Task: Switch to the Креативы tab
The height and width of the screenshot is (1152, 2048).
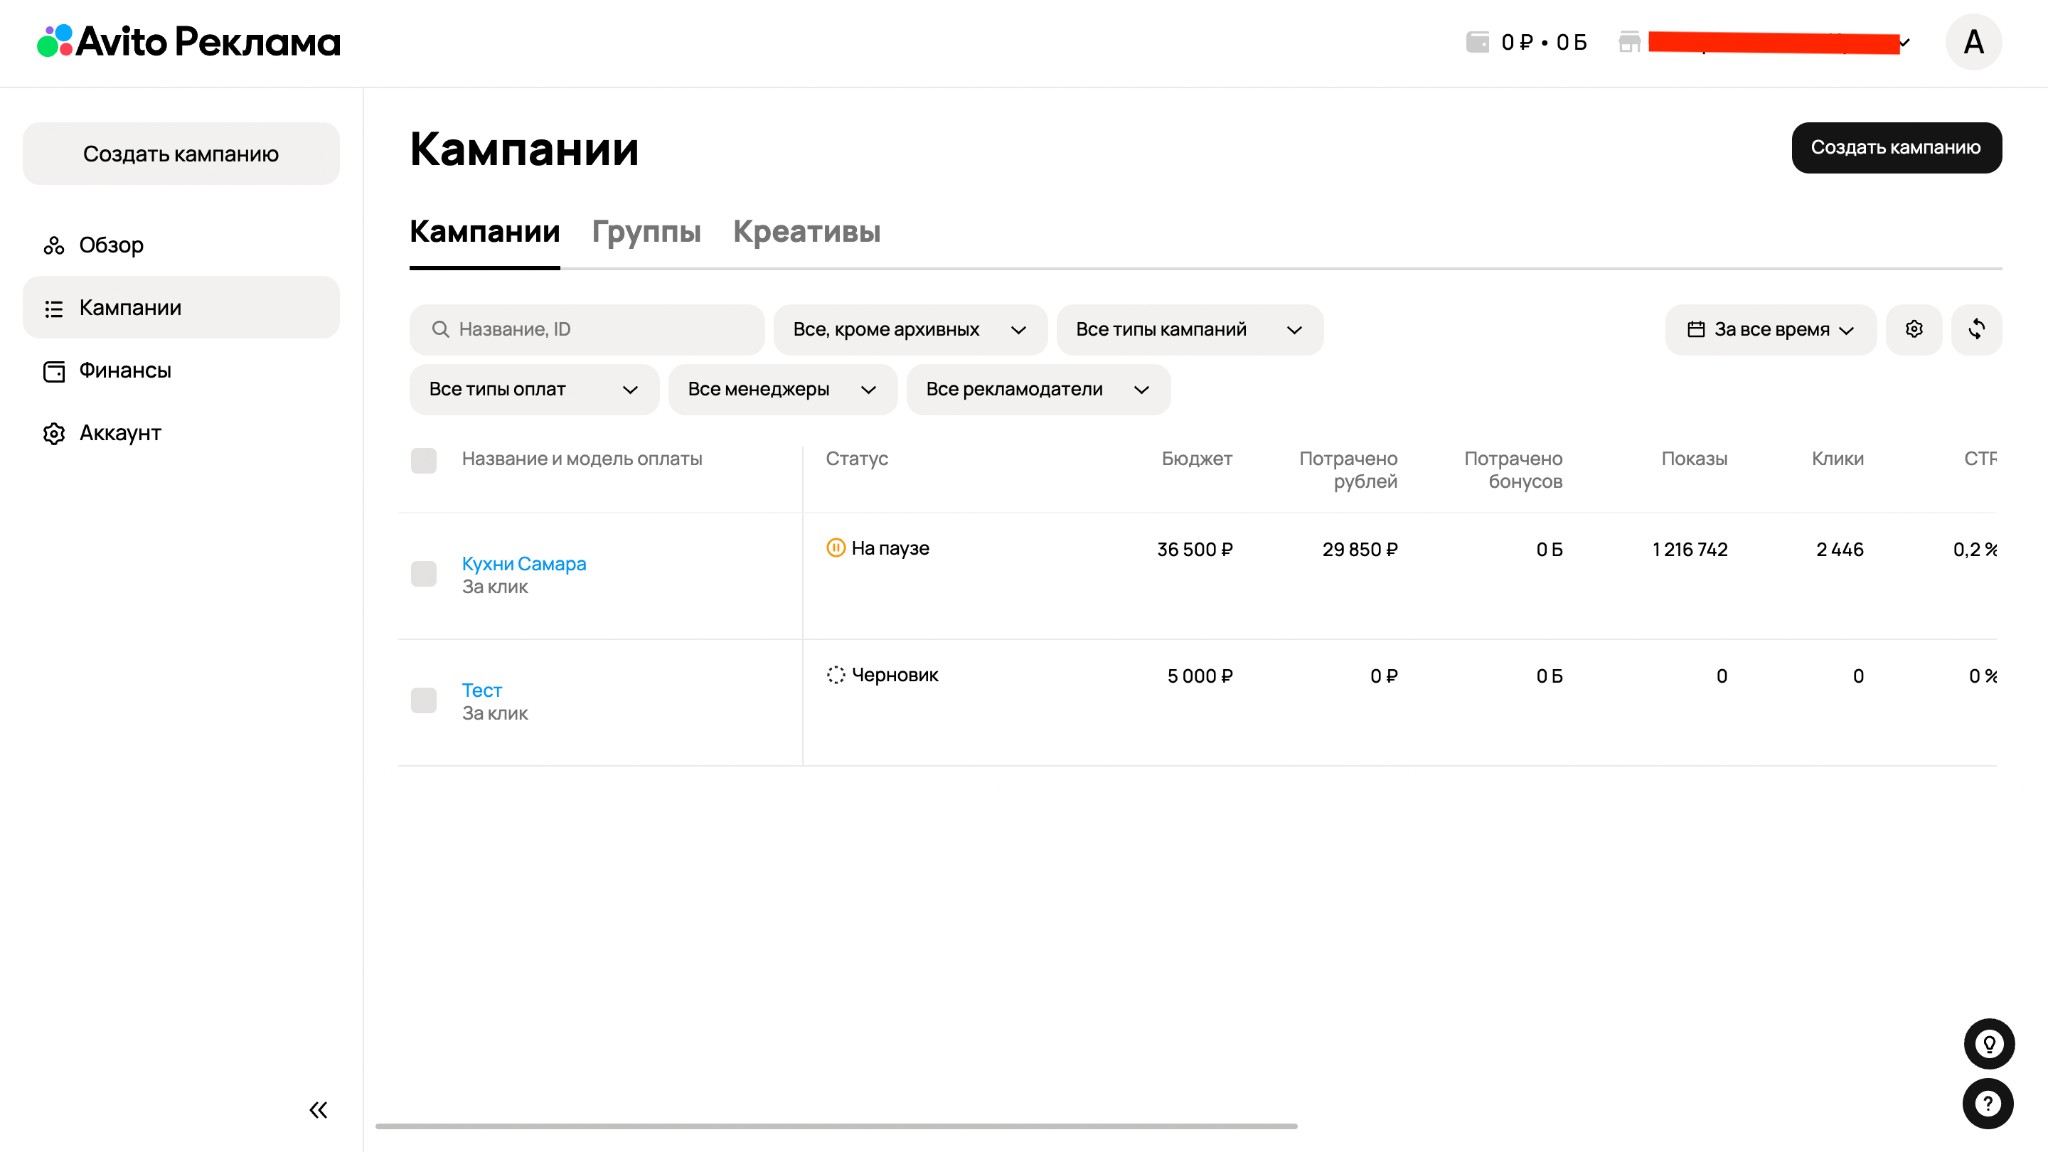Action: click(x=806, y=232)
